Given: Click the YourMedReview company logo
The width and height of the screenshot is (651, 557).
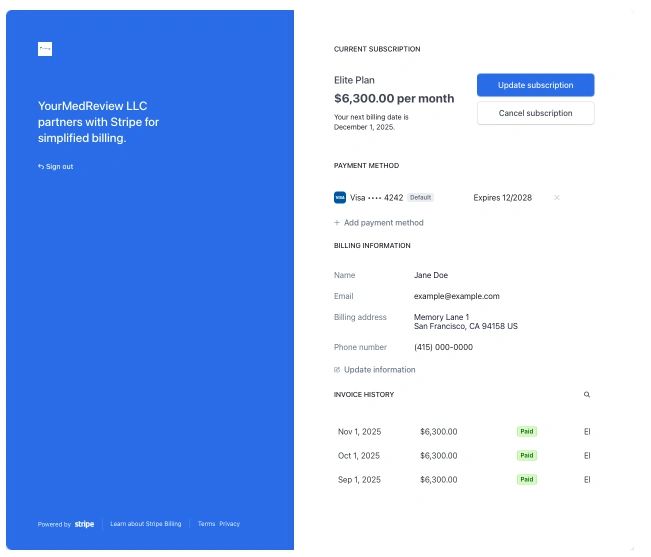Looking at the screenshot, I should [x=45, y=49].
